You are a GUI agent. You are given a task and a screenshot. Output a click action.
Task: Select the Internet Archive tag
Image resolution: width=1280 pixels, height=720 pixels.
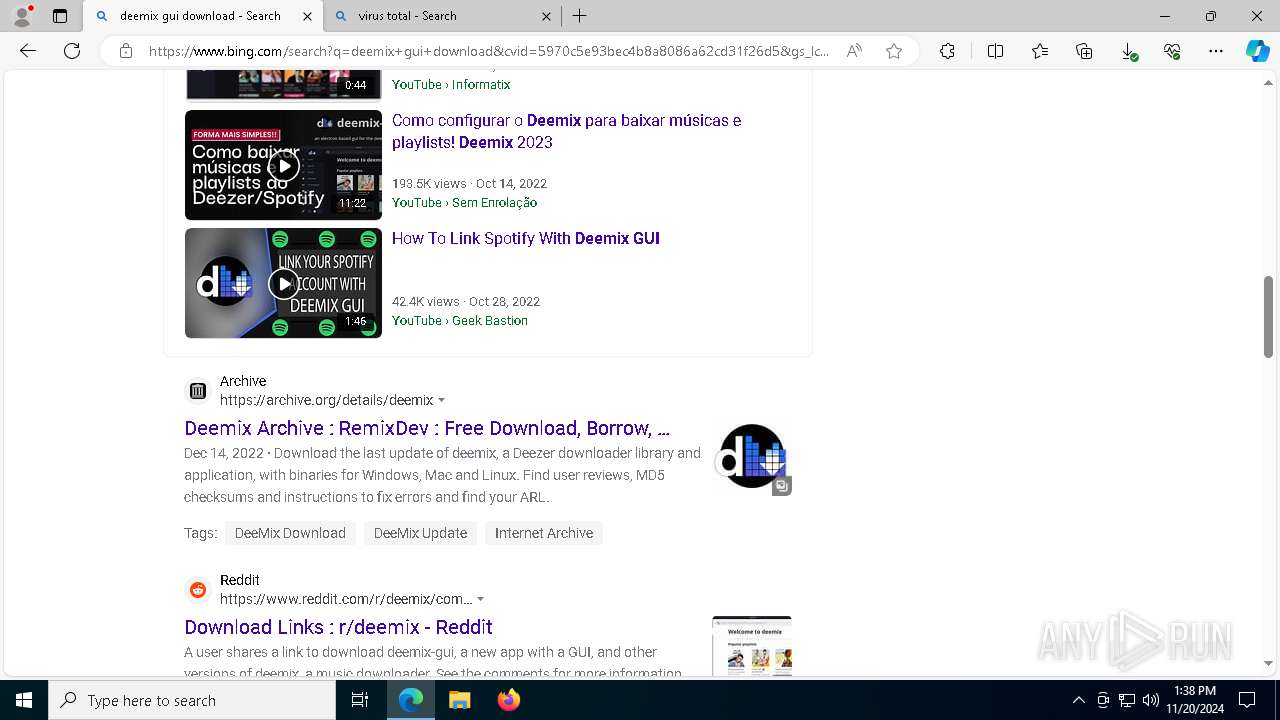click(544, 533)
